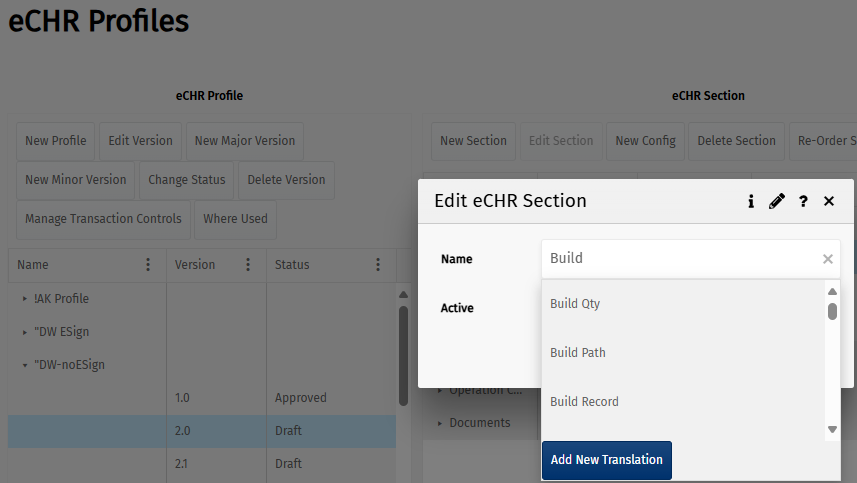Pick Build Record from dropdown list
Screen dimensions: 857x483
coord(584,402)
